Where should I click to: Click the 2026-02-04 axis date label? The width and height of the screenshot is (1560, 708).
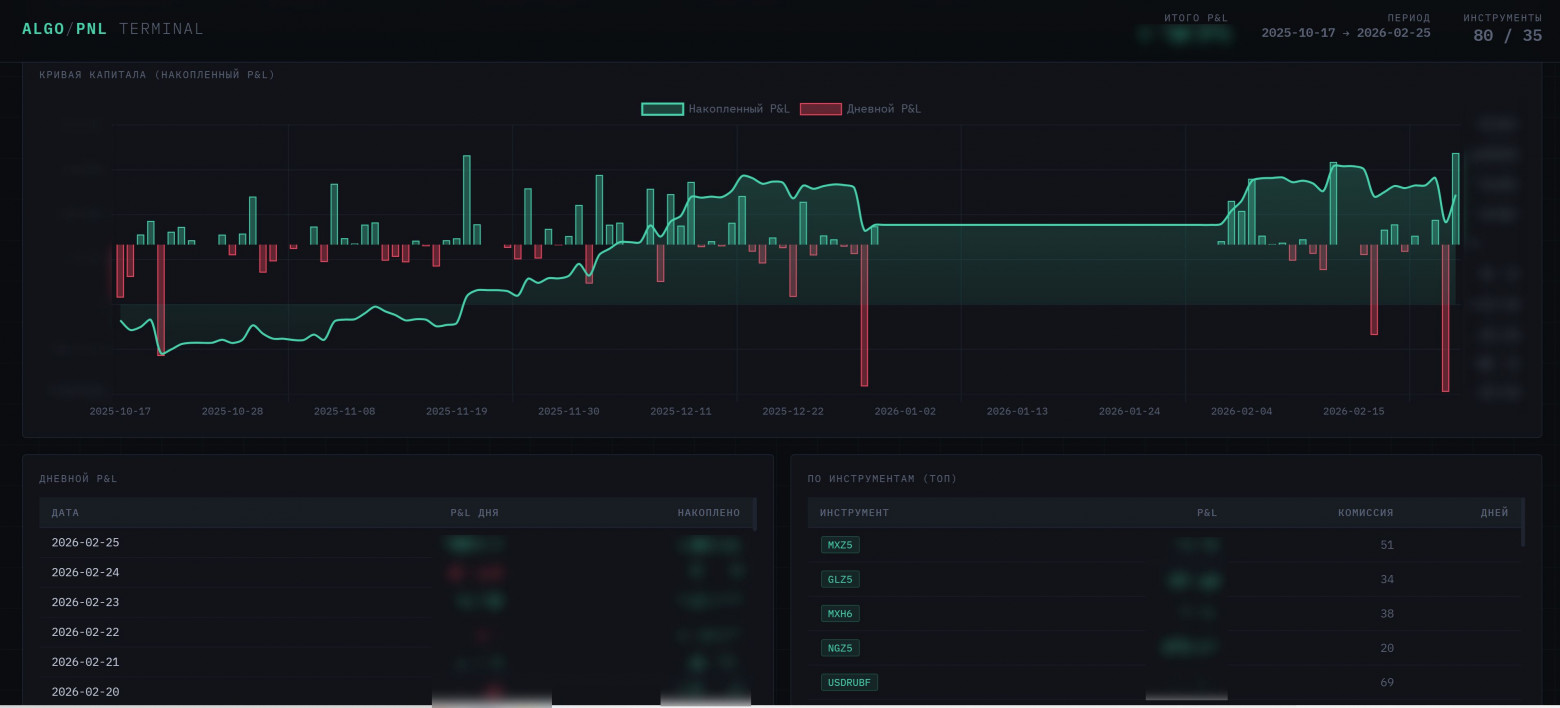pos(1242,411)
